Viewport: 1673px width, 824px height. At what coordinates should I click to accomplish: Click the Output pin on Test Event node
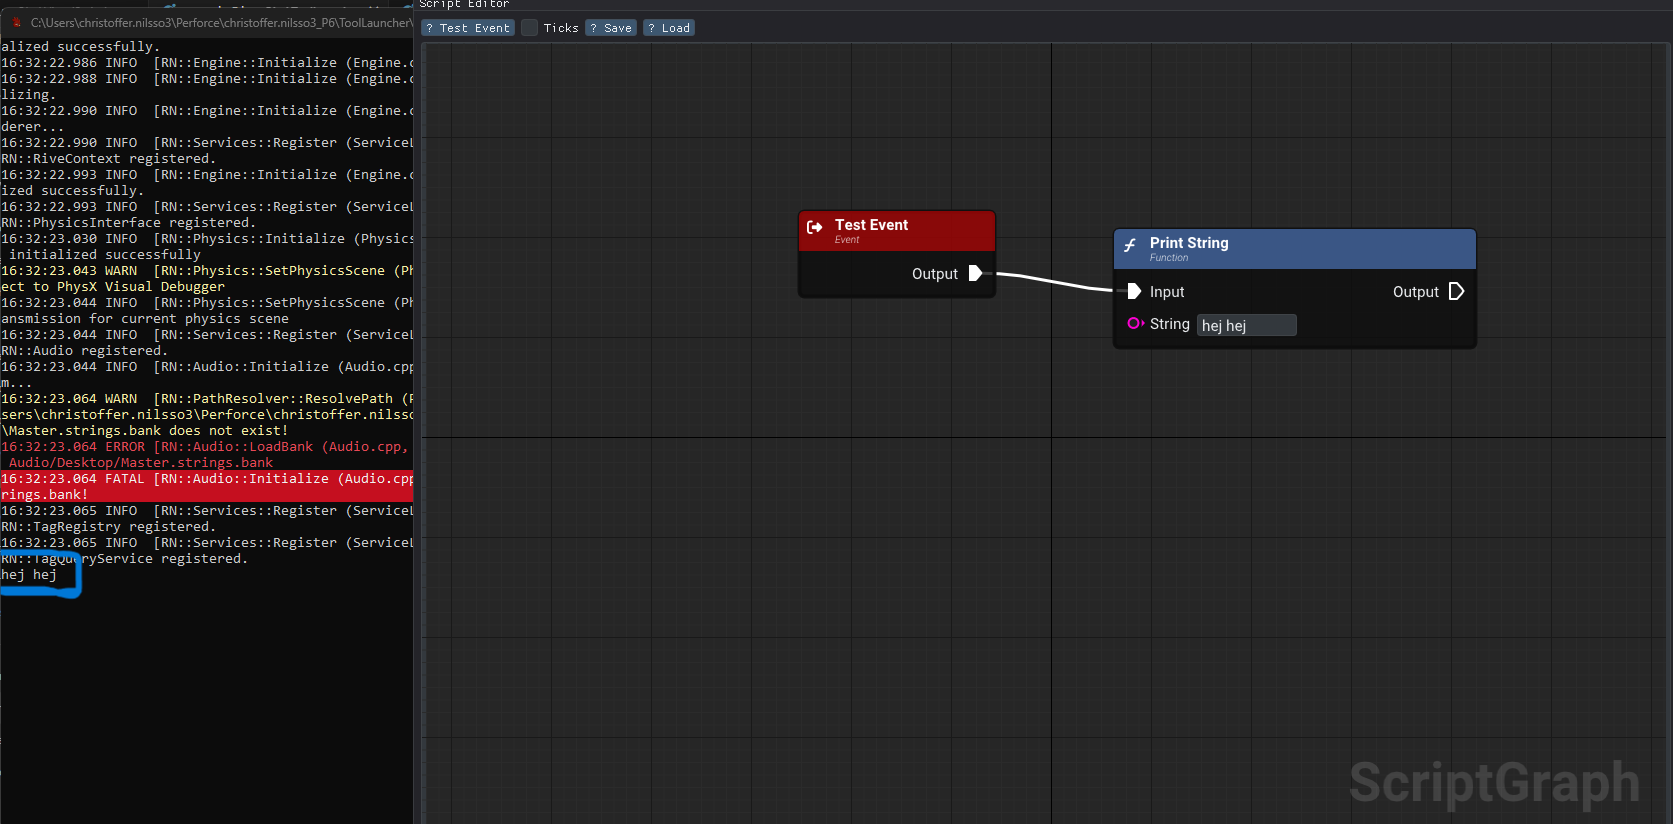coord(975,273)
